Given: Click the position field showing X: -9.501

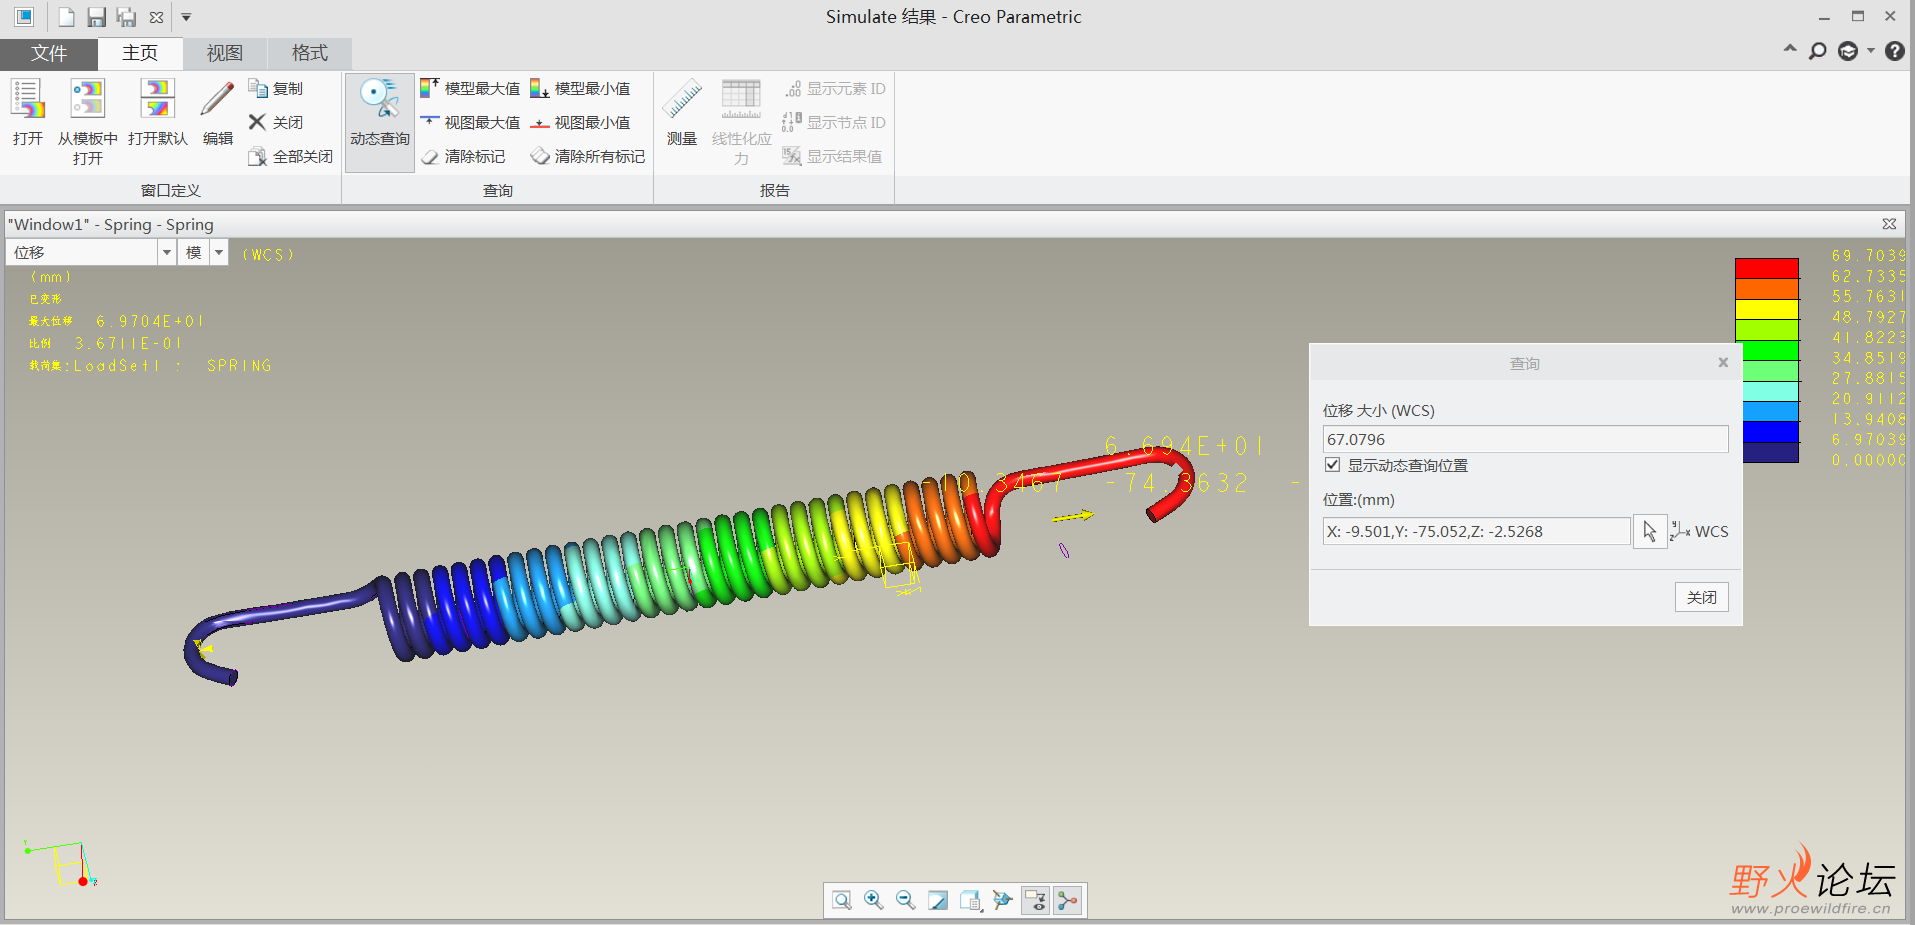Looking at the screenshot, I should point(1476,531).
